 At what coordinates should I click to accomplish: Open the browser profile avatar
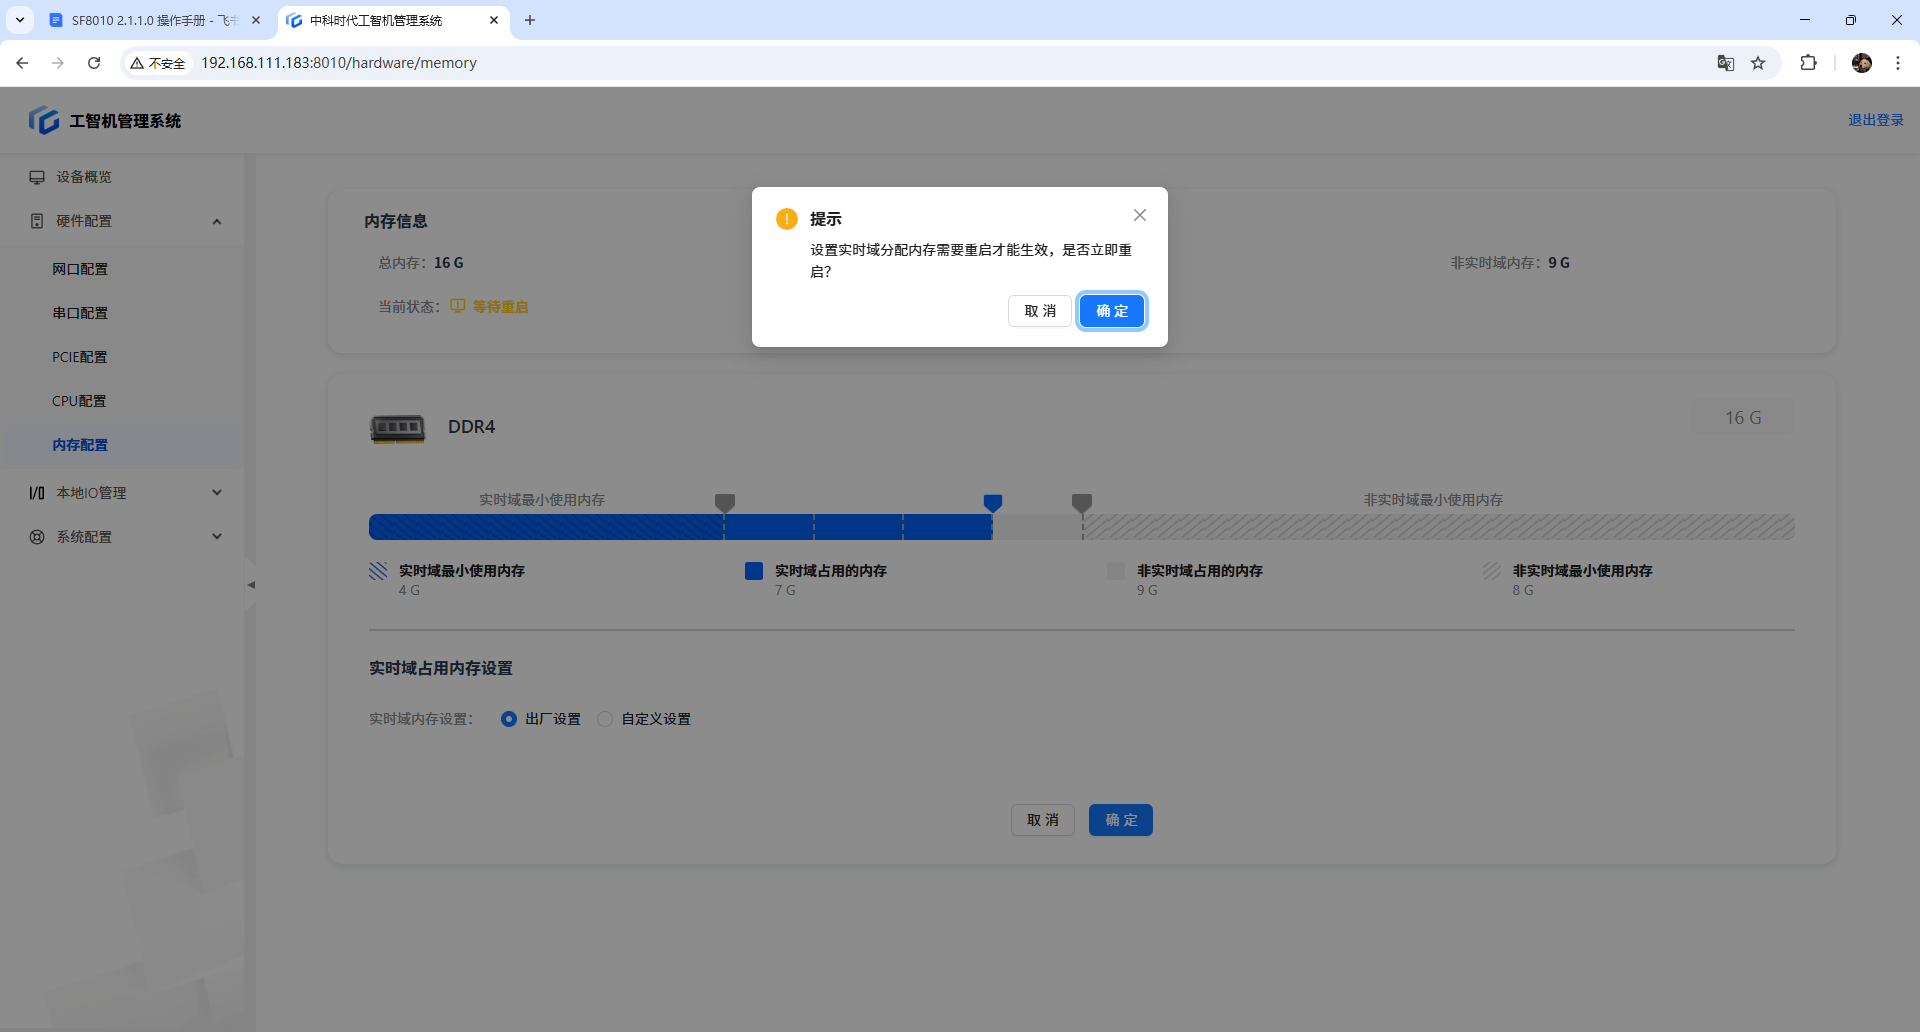tap(1862, 63)
